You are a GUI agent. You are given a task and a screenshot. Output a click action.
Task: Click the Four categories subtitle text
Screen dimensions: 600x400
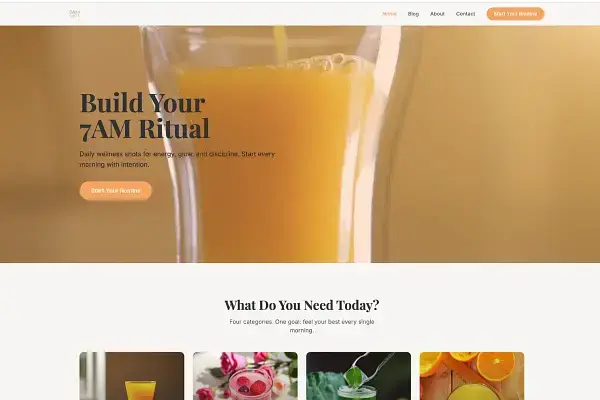click(302, 326)
